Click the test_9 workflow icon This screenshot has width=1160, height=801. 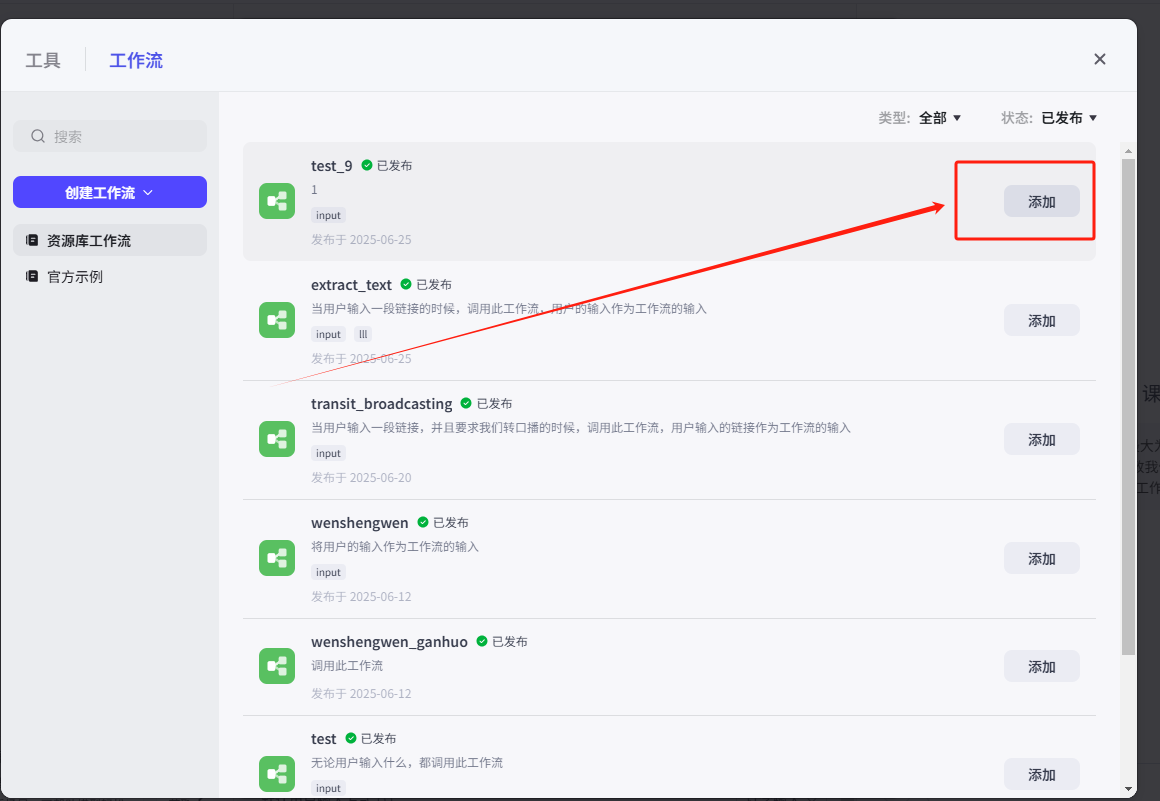pos(277,201)
